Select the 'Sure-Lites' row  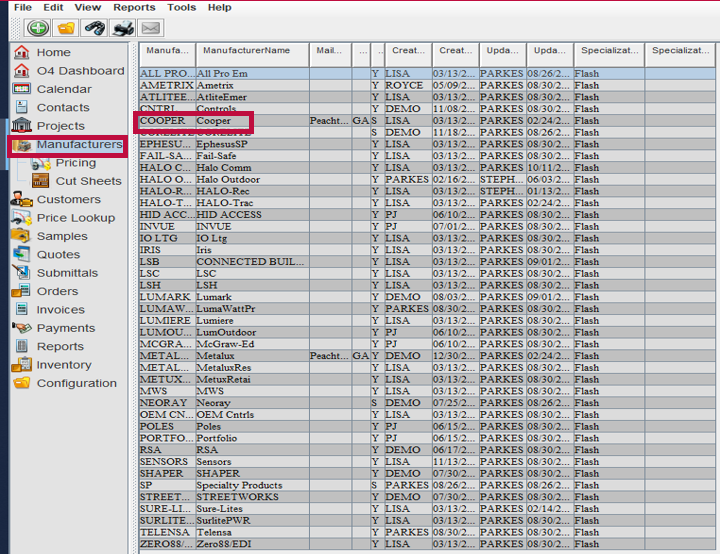[427, 509]
